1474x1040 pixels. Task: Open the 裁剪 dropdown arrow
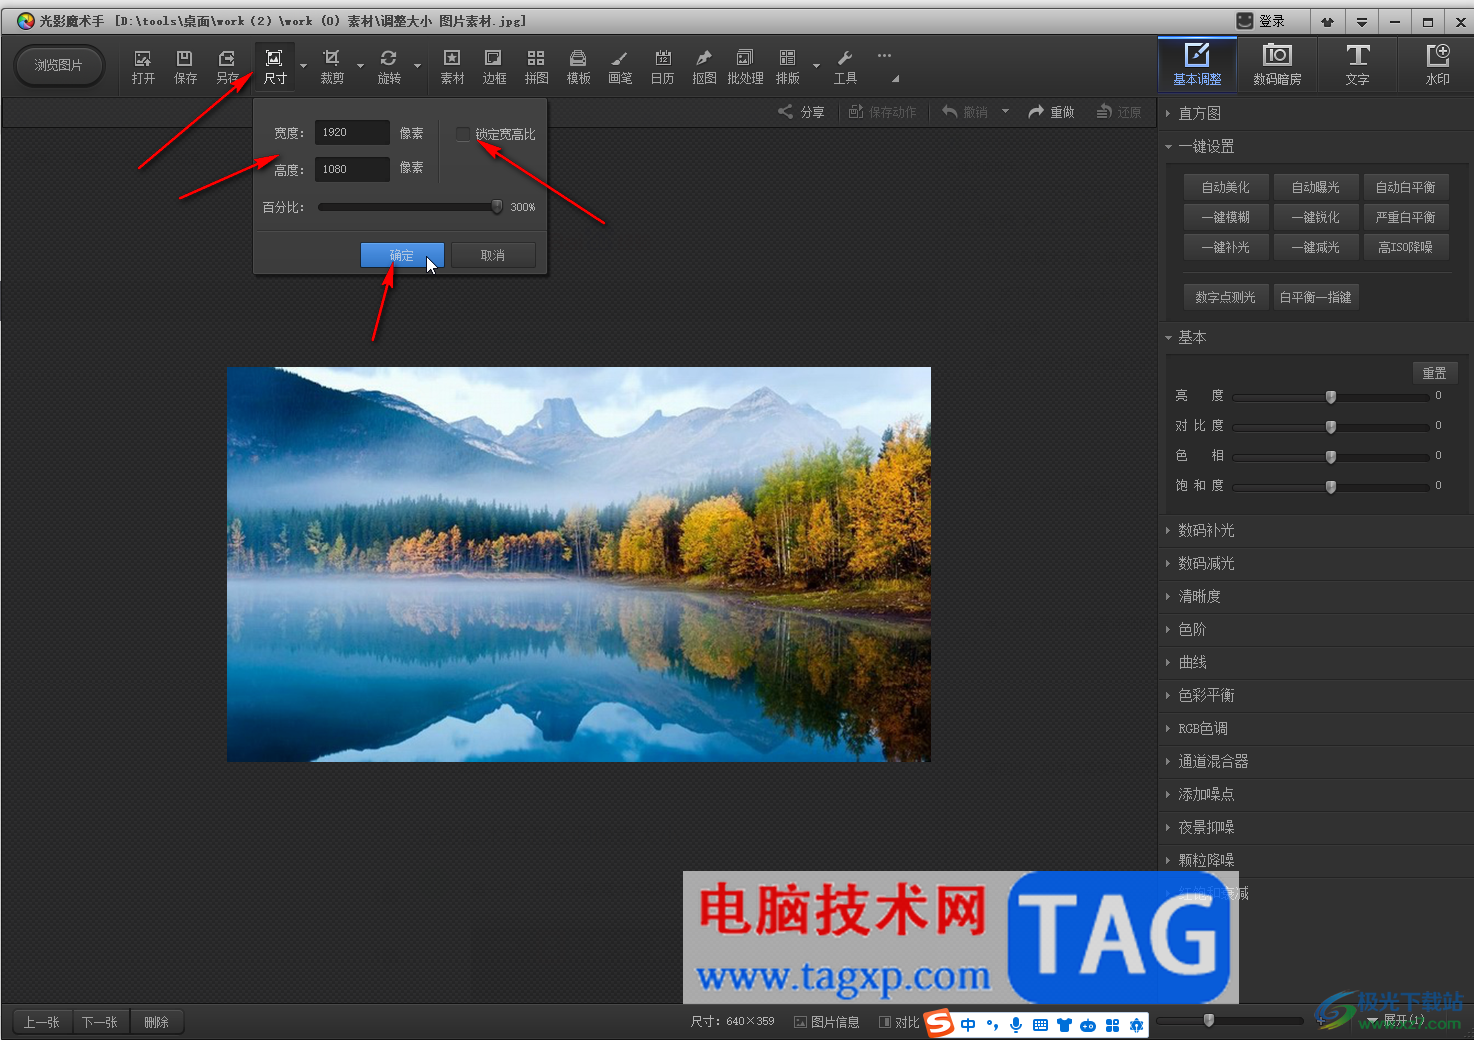pyautogui.click(x=360, y=67)
